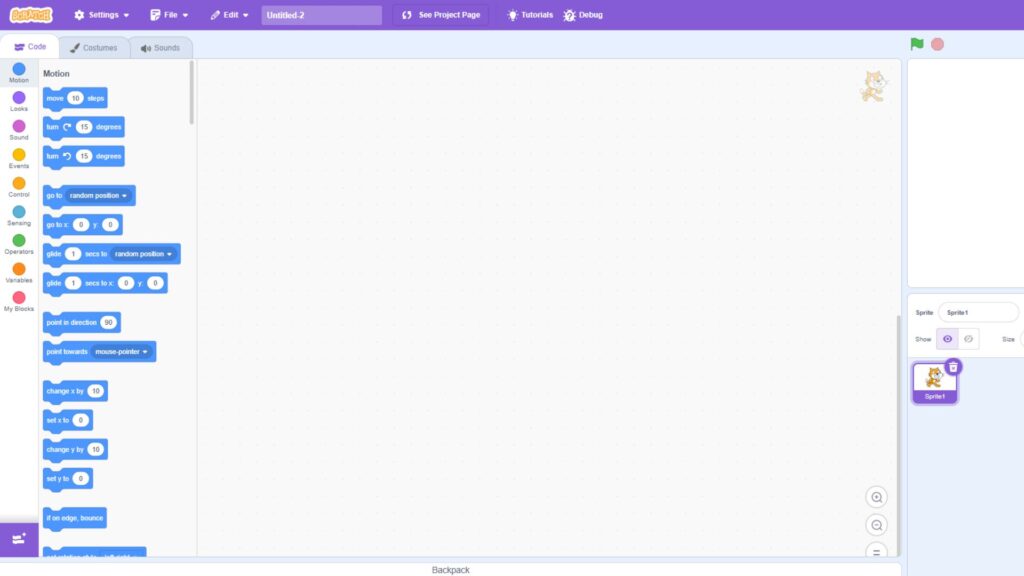Open the Backpack panel

point(451,569)
